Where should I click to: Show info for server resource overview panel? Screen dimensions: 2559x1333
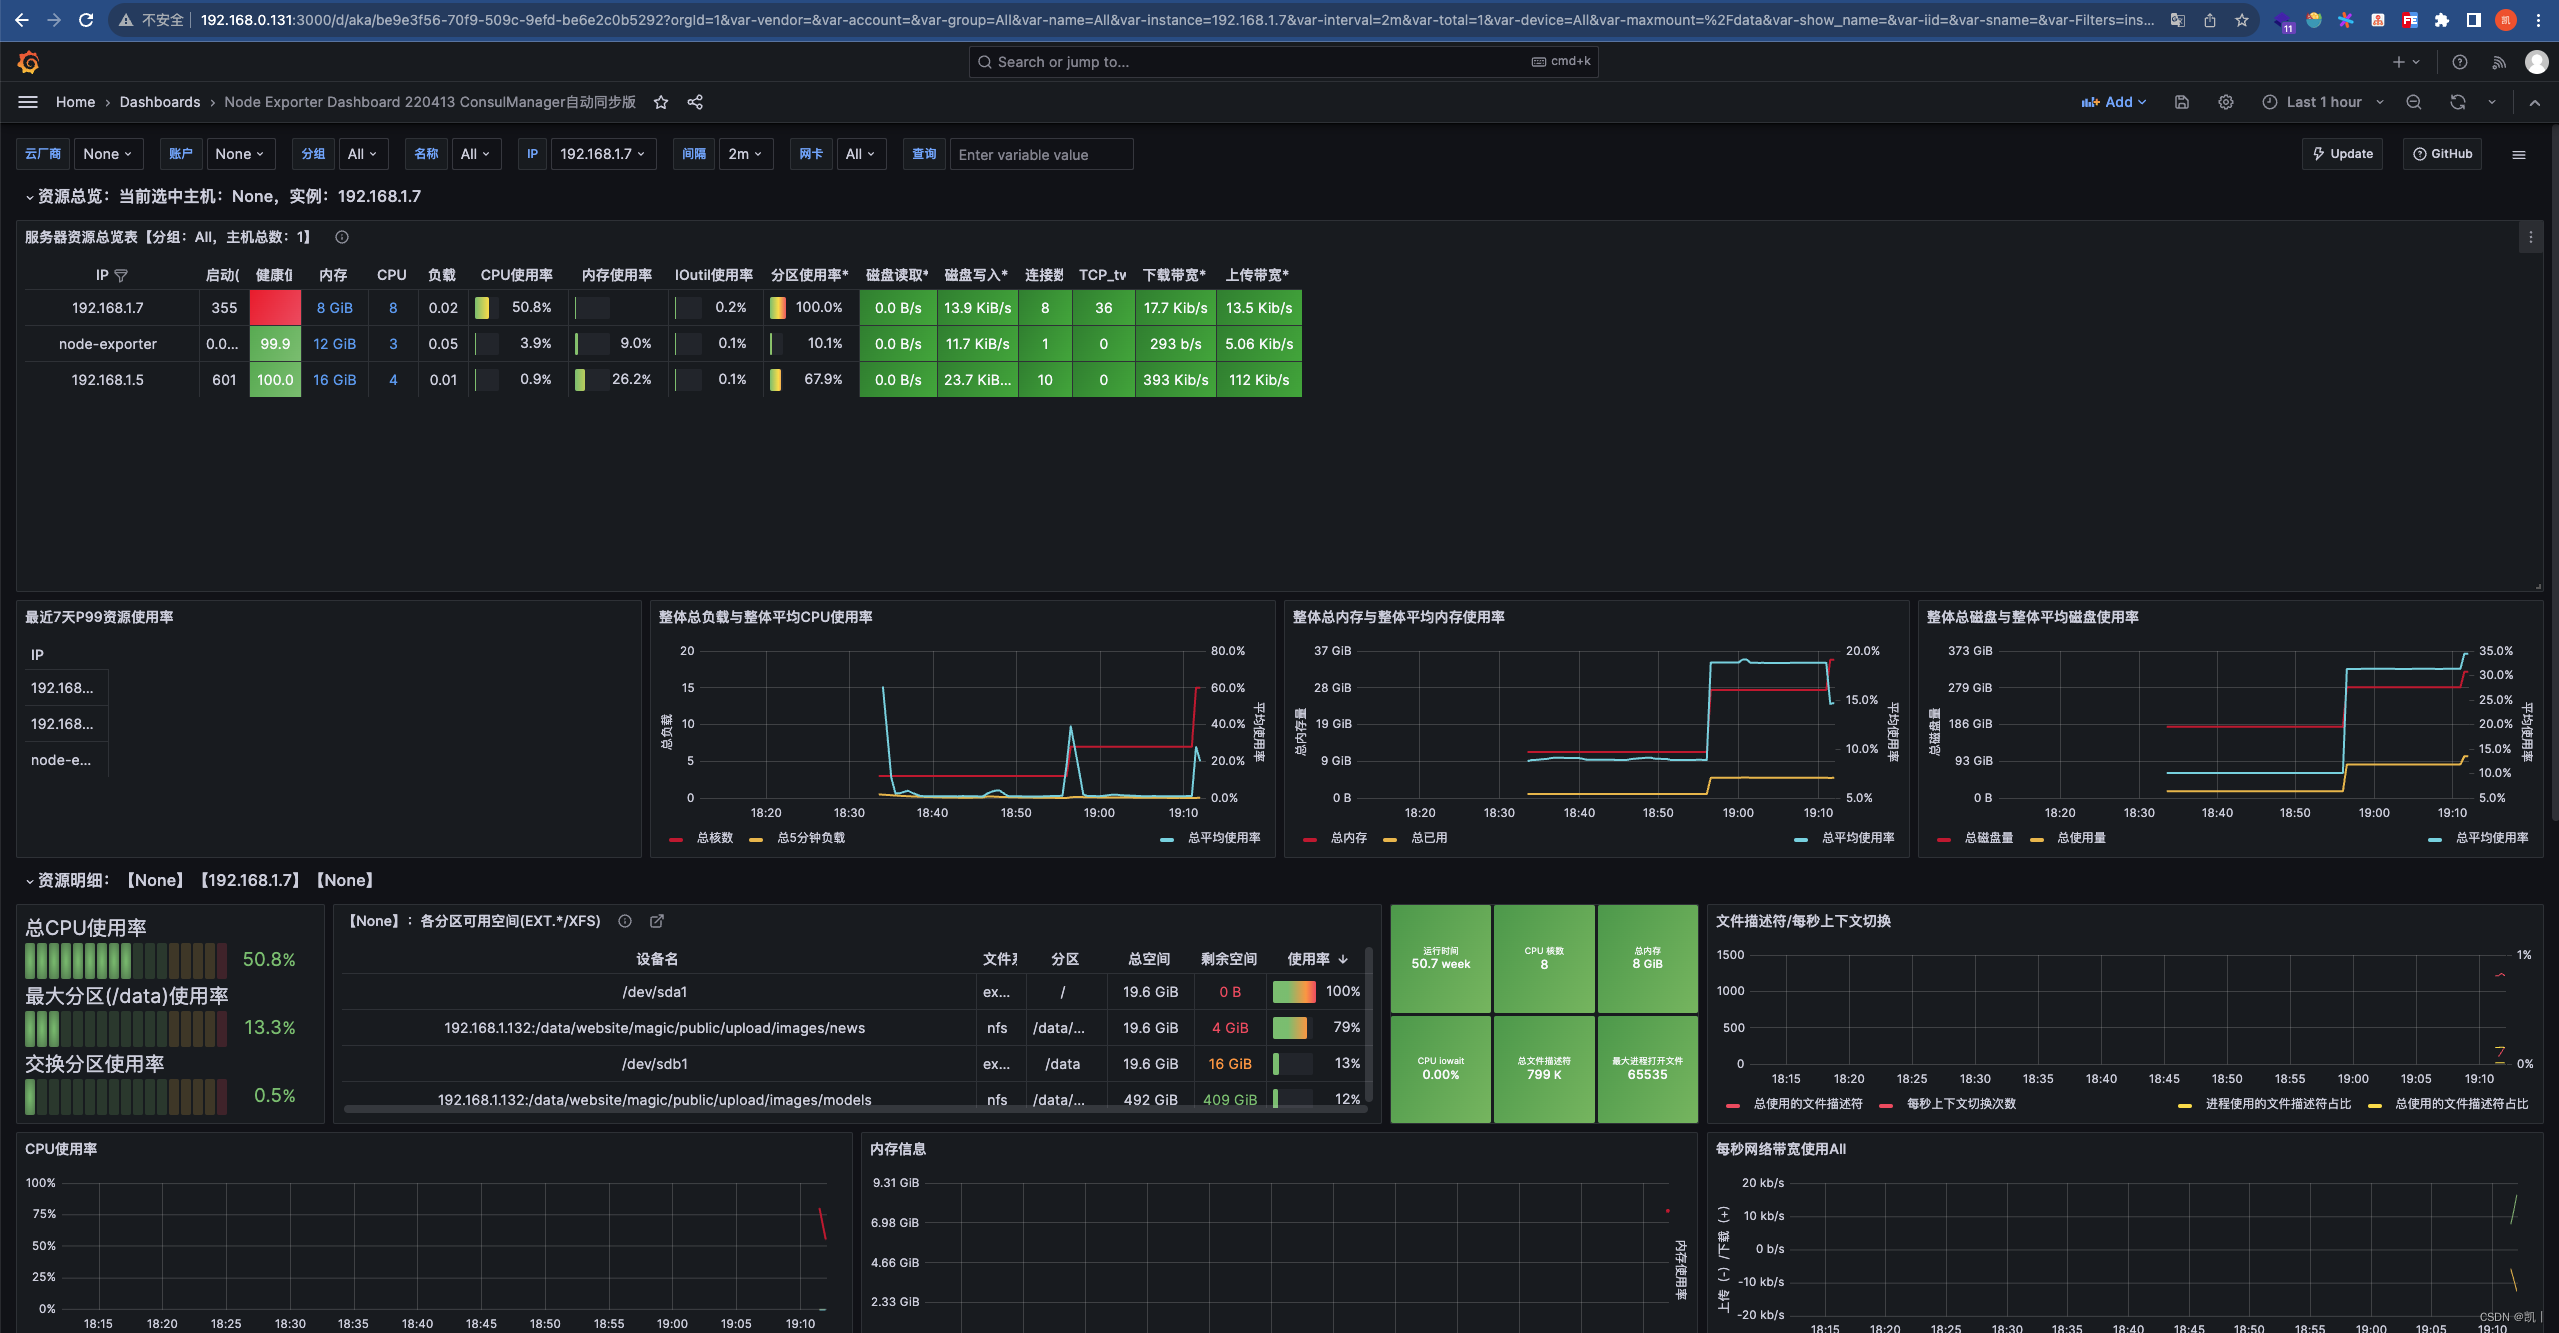[x=342, y=237]
